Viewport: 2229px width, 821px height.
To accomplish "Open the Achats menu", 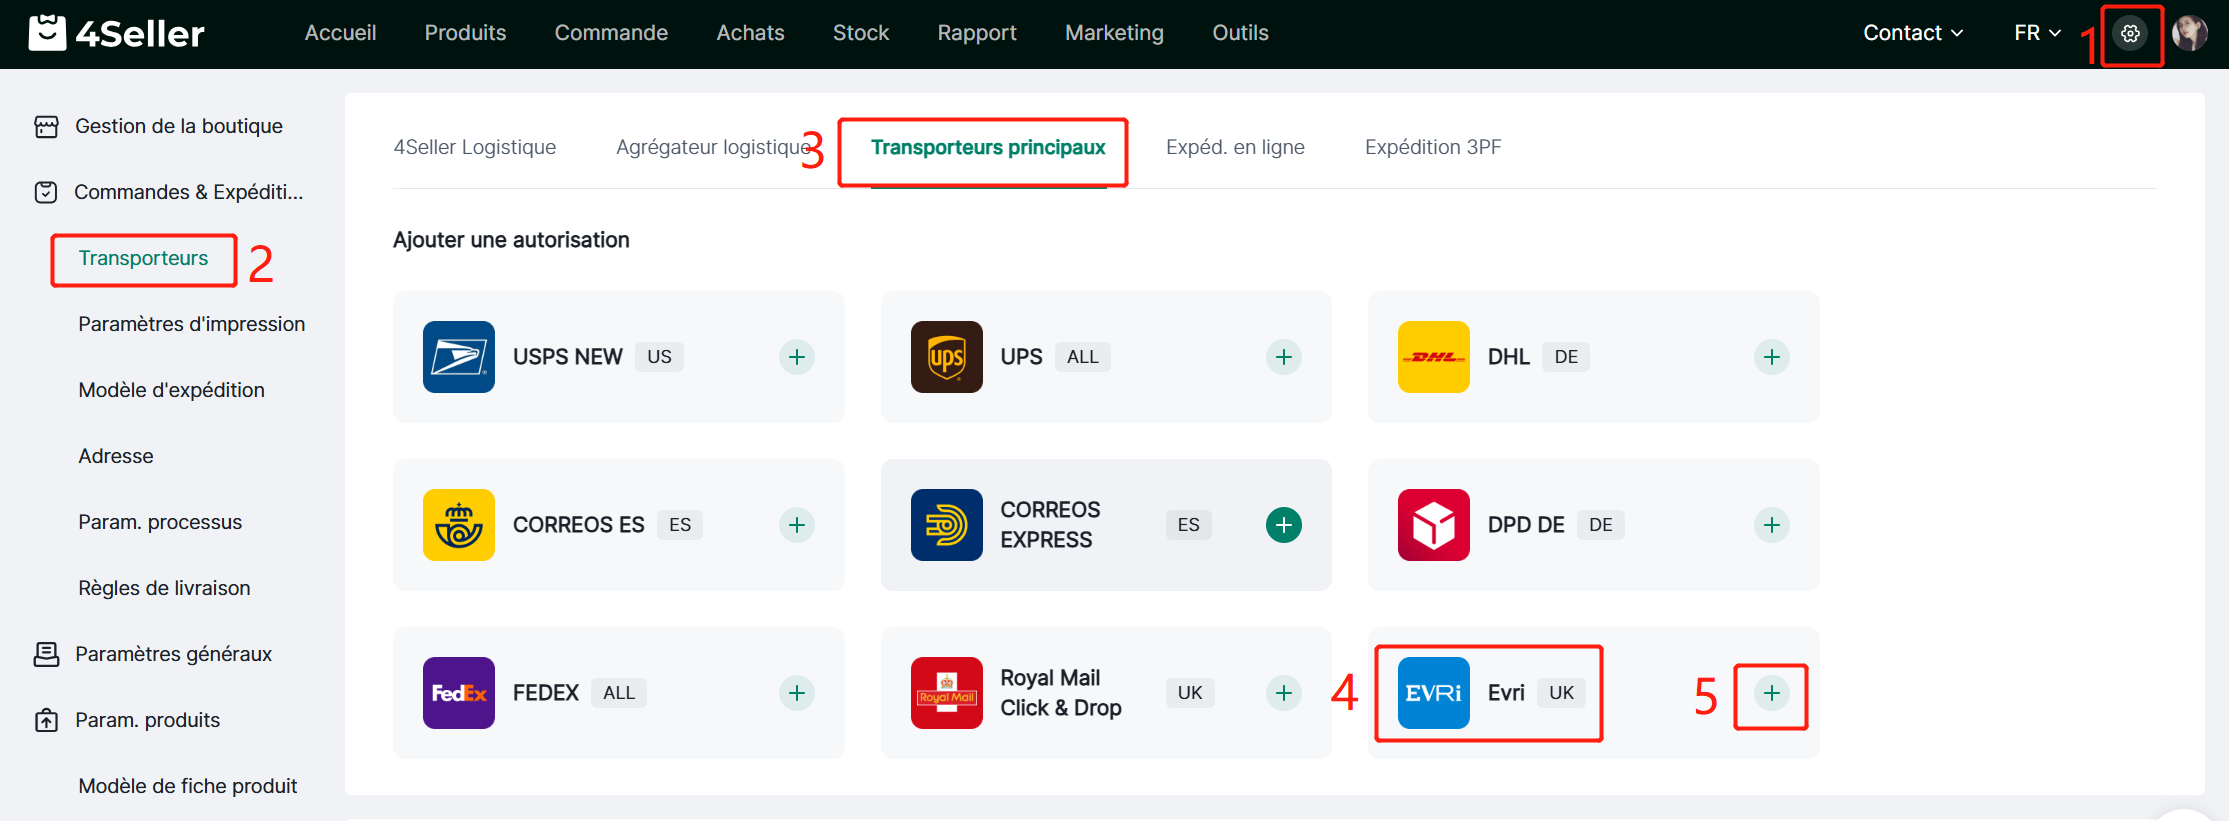I will (x=751, y=33).
